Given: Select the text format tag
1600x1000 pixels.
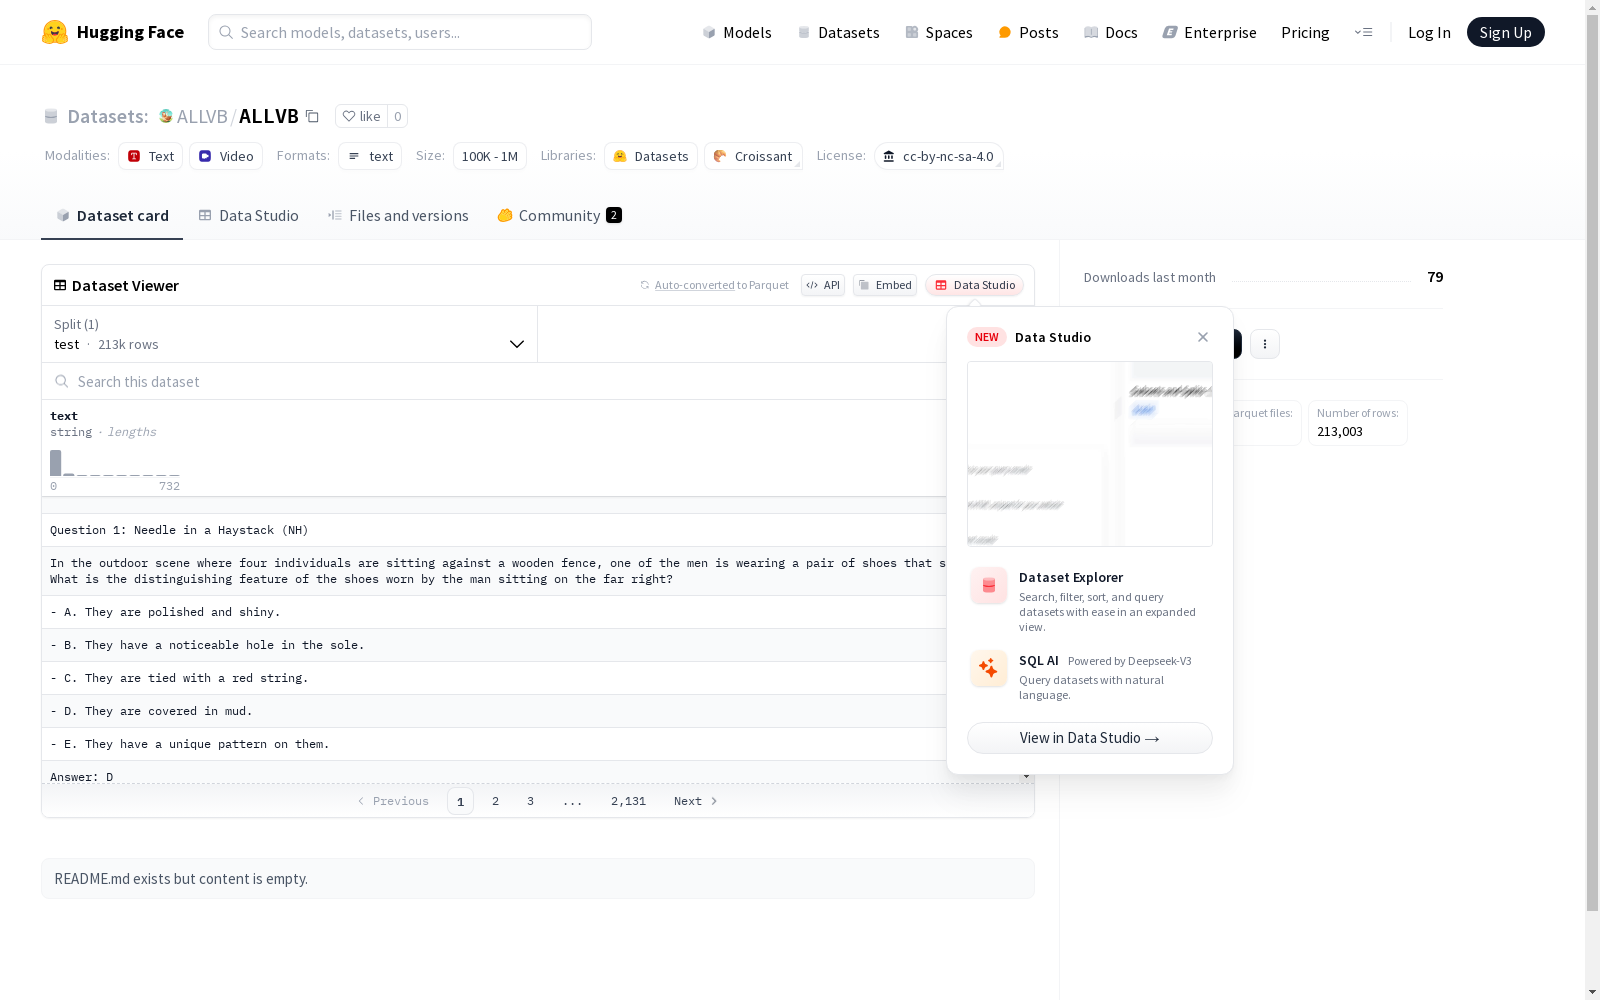Looking at the screenshot, I should (370, 156).
